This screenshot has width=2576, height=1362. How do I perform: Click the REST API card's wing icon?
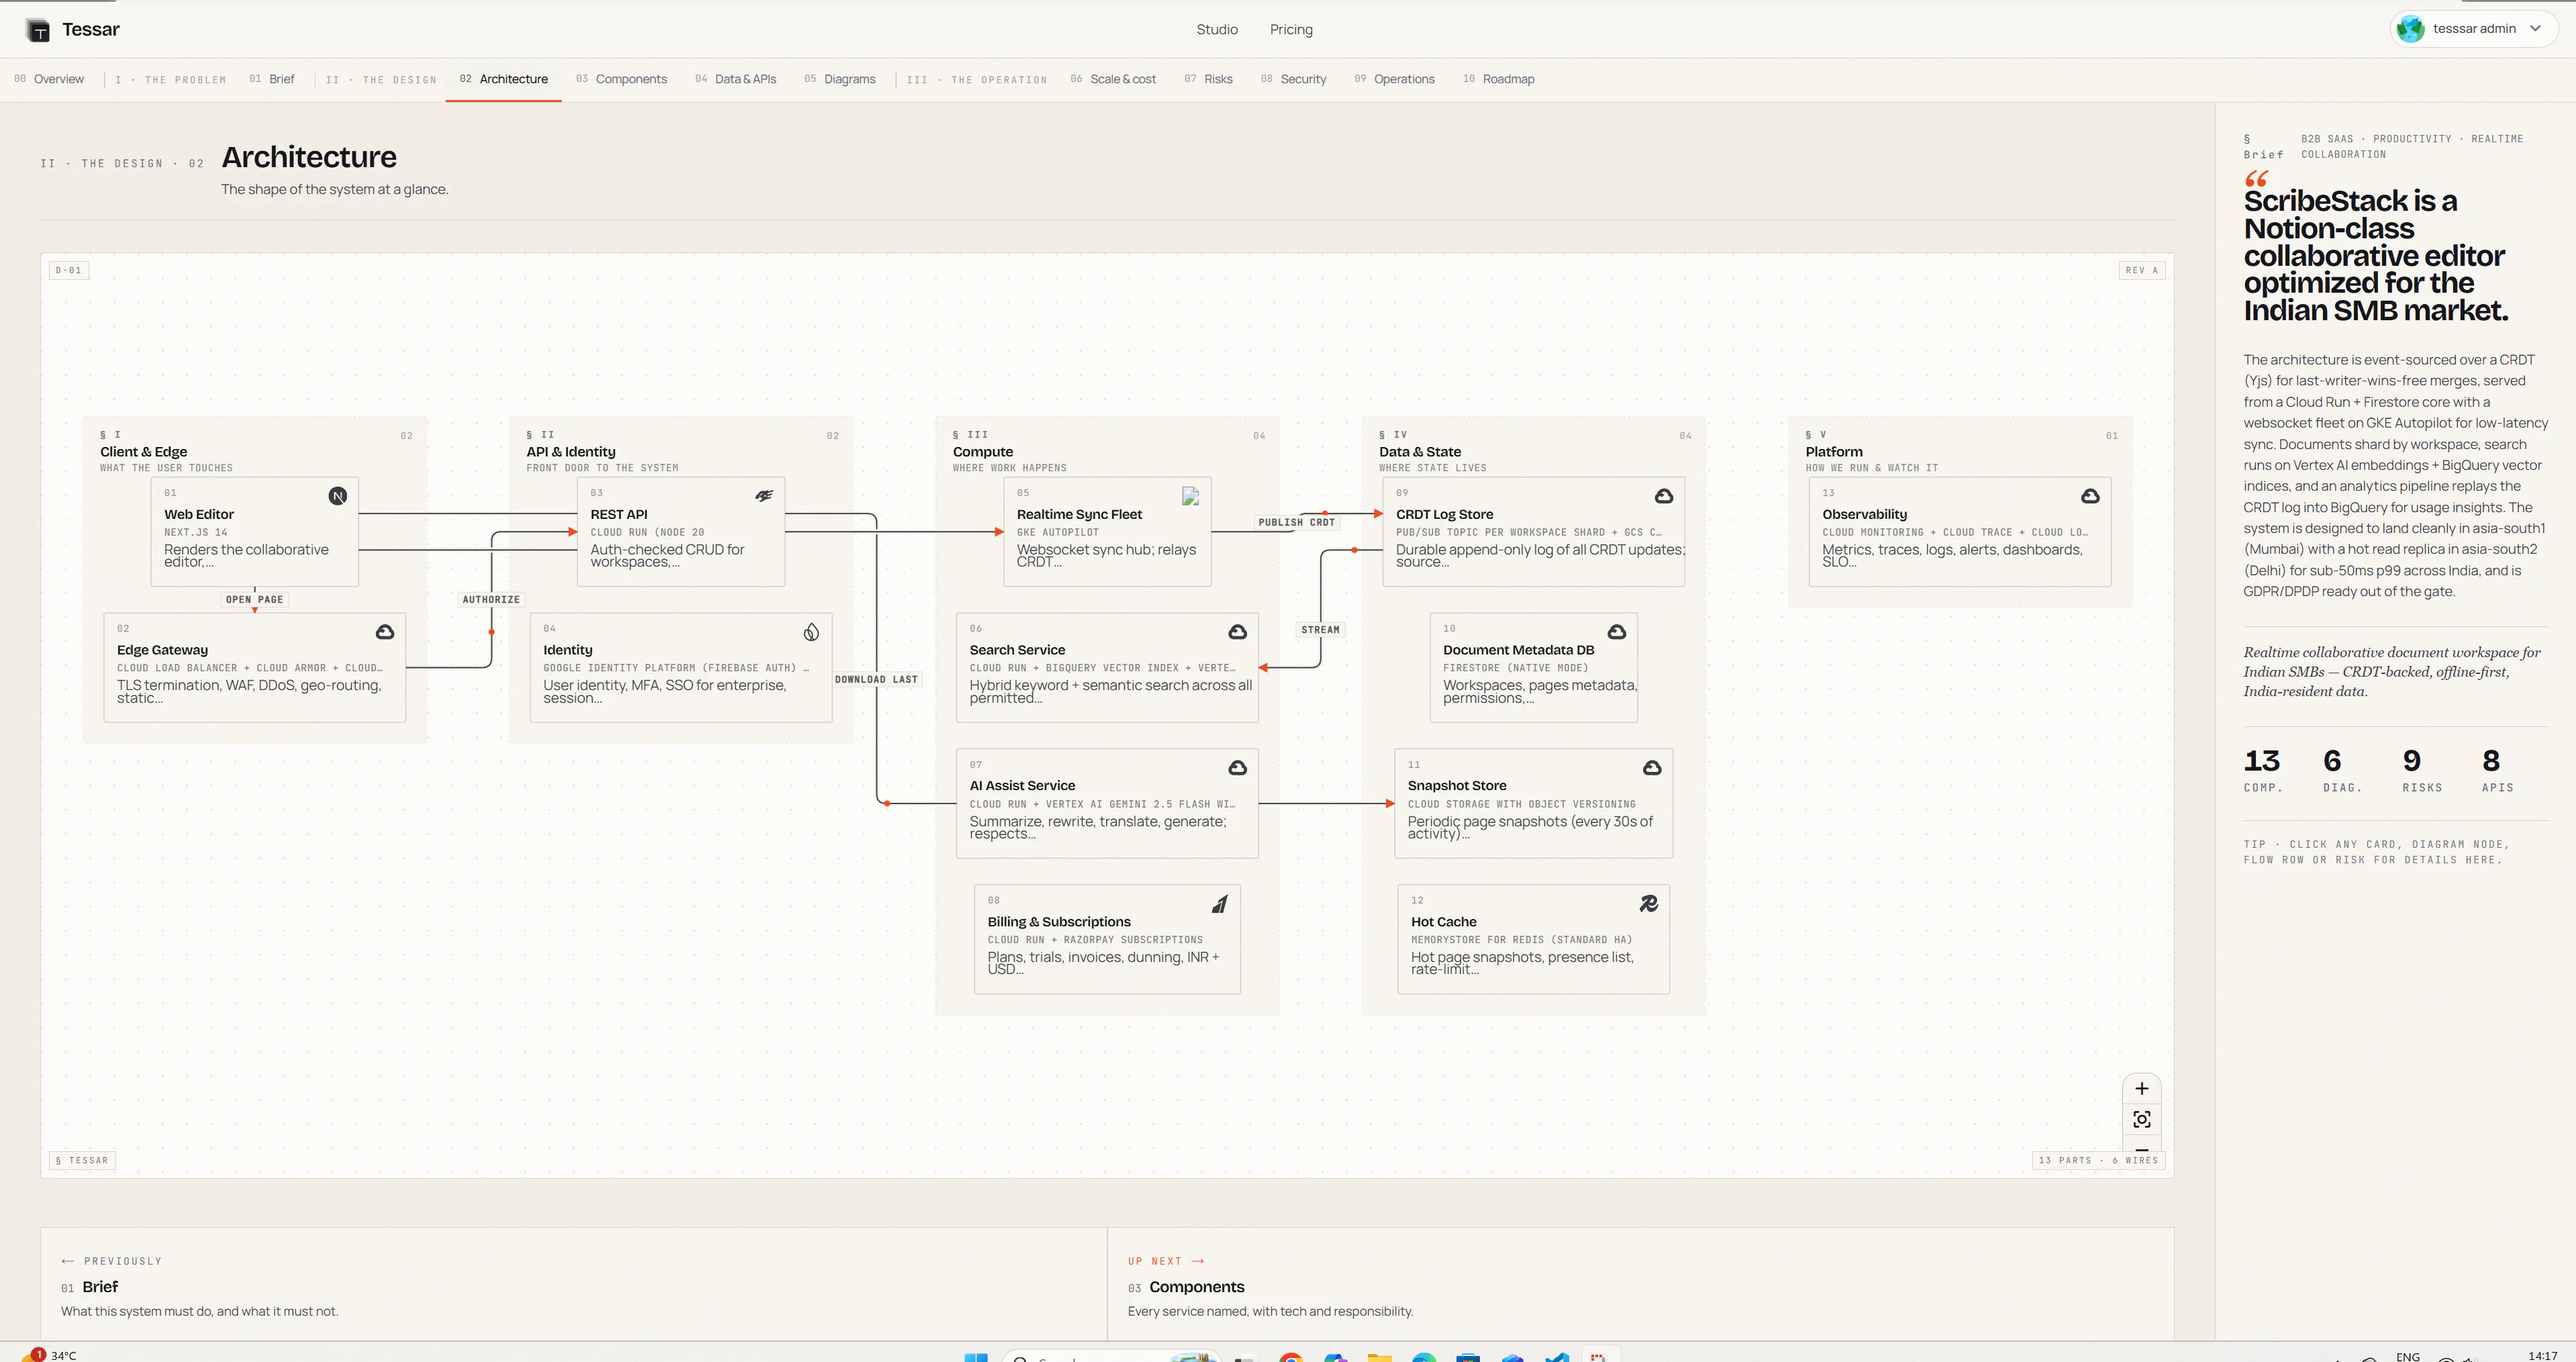tap(764, 496)
